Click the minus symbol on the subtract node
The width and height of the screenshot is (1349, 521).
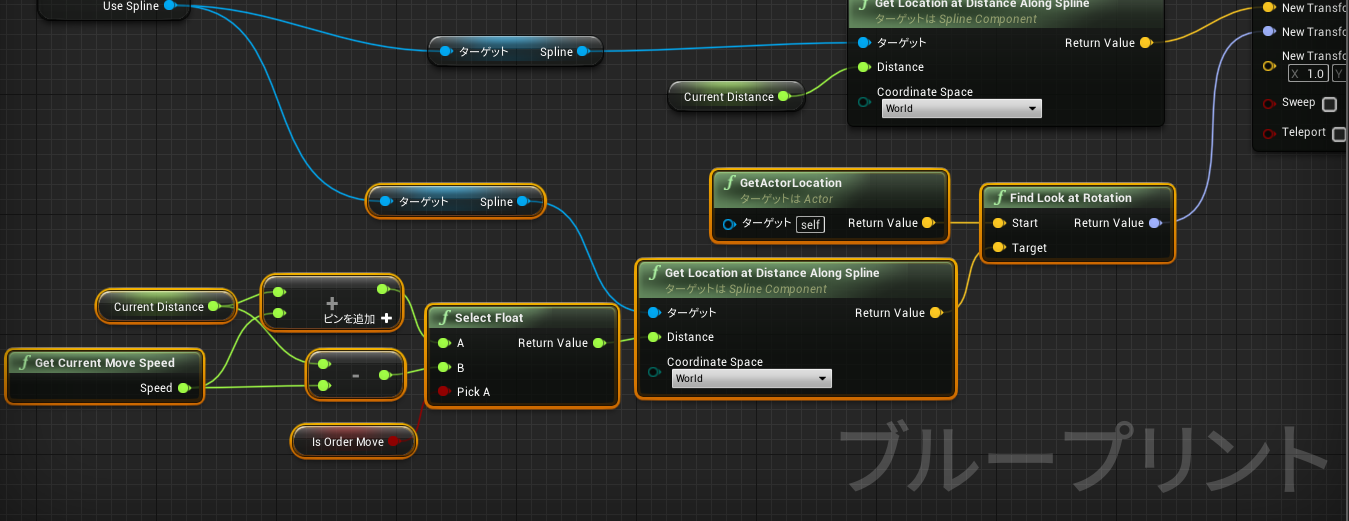[x=356, y=375]
